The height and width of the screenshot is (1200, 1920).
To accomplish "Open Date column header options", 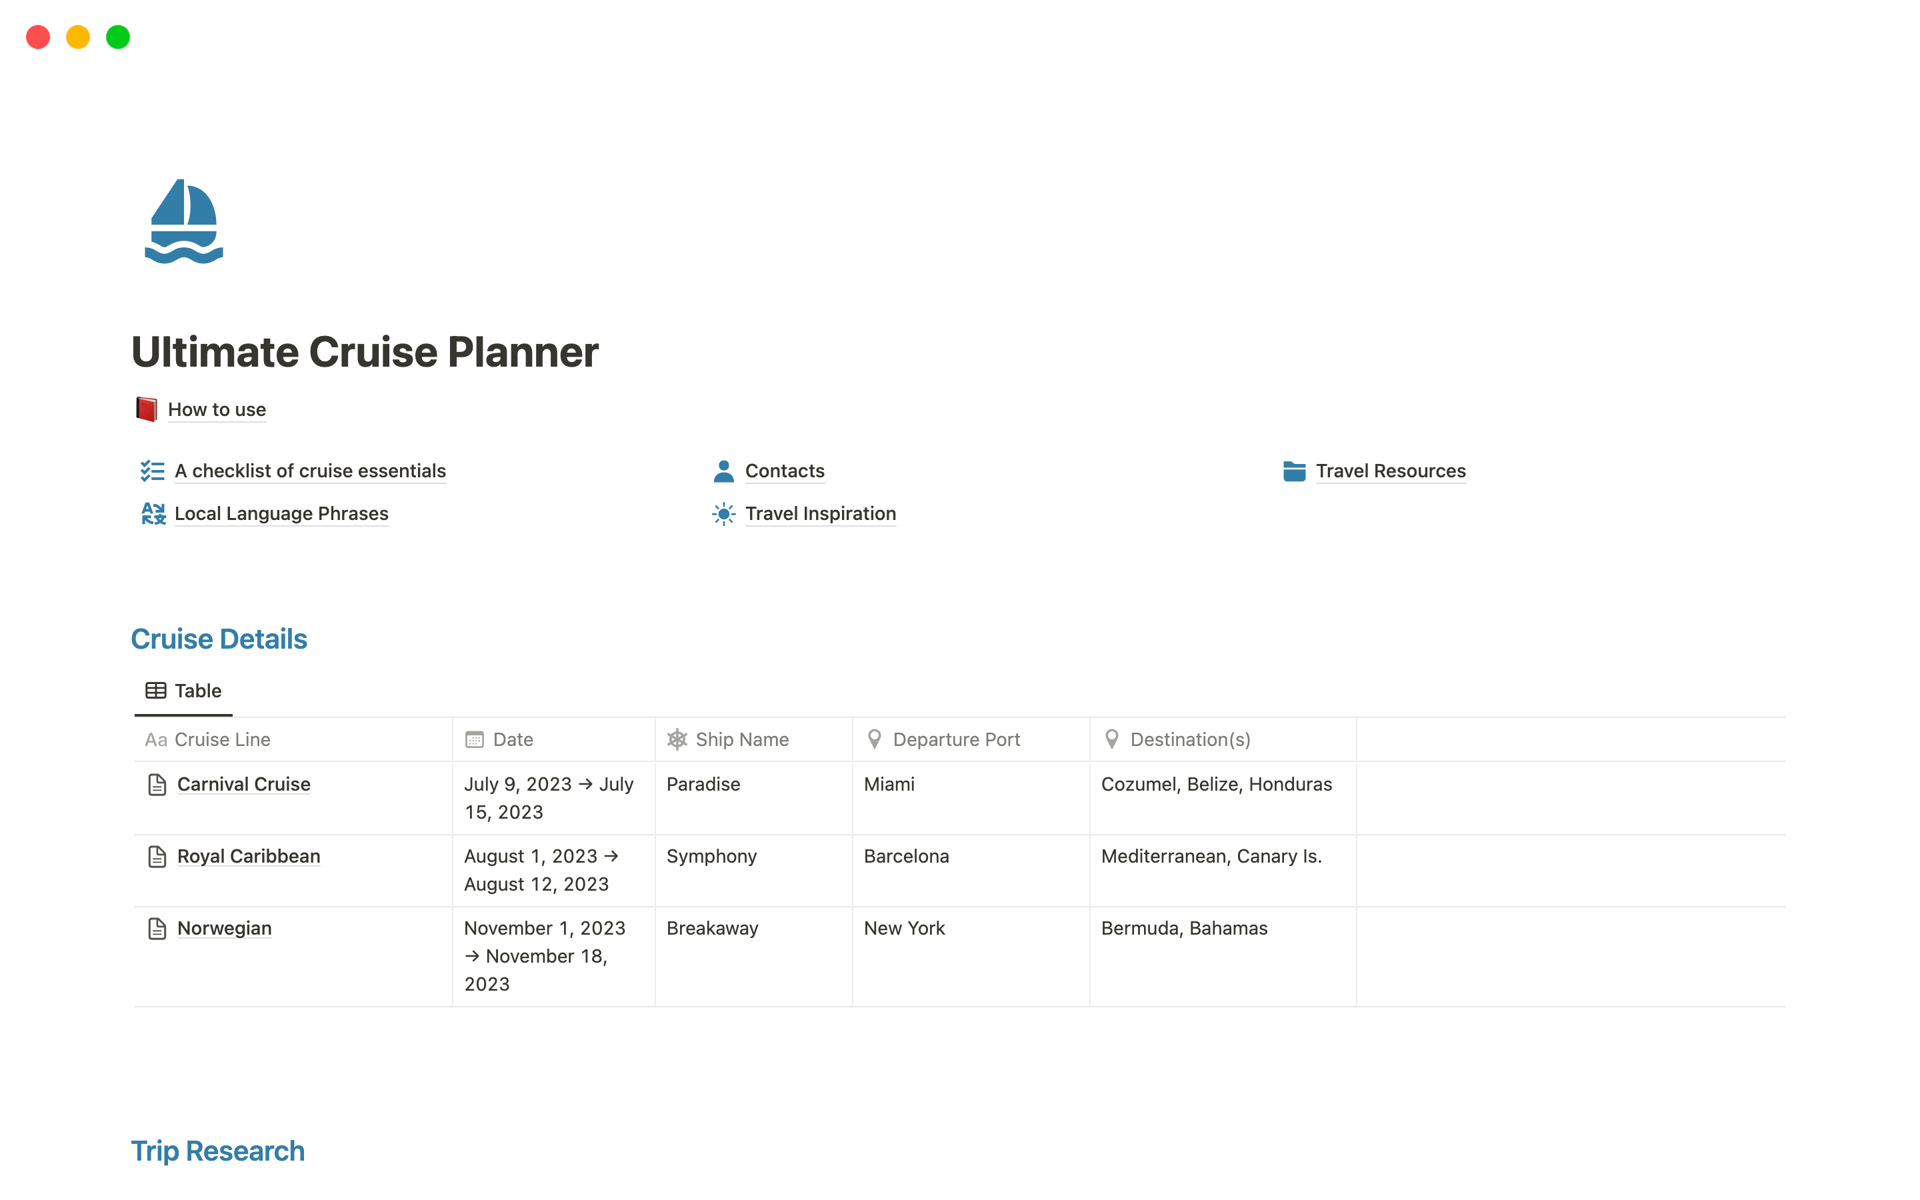I will click(512, 740).
